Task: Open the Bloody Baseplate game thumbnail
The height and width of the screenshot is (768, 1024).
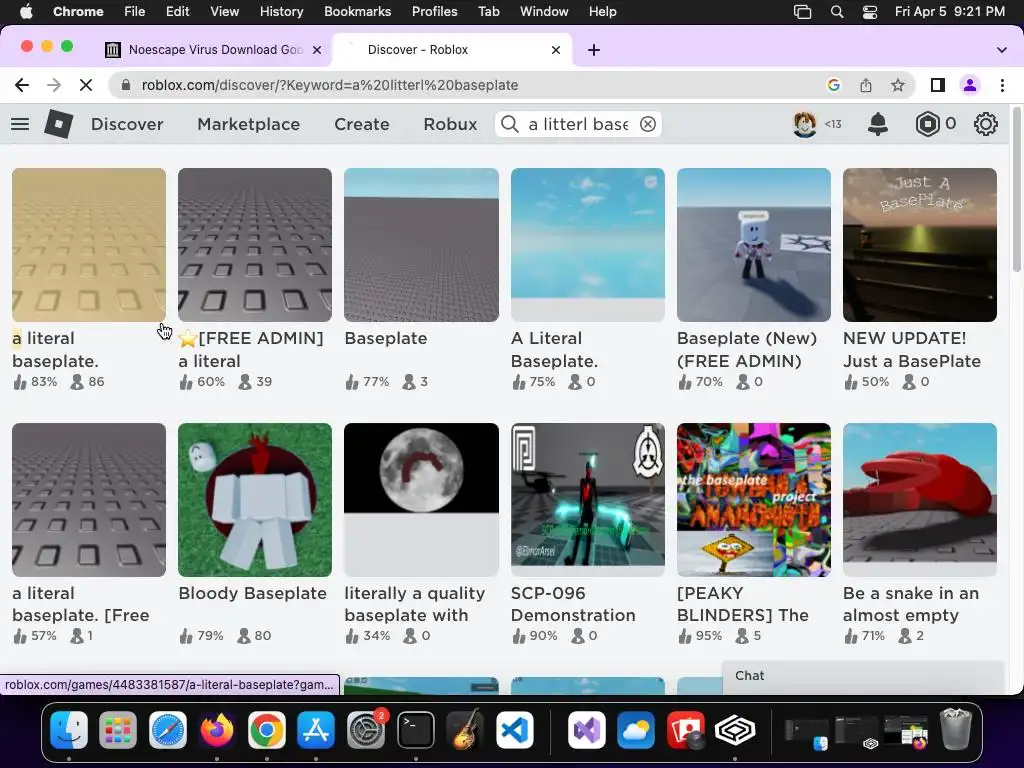Action: click(x=255, y=500)
